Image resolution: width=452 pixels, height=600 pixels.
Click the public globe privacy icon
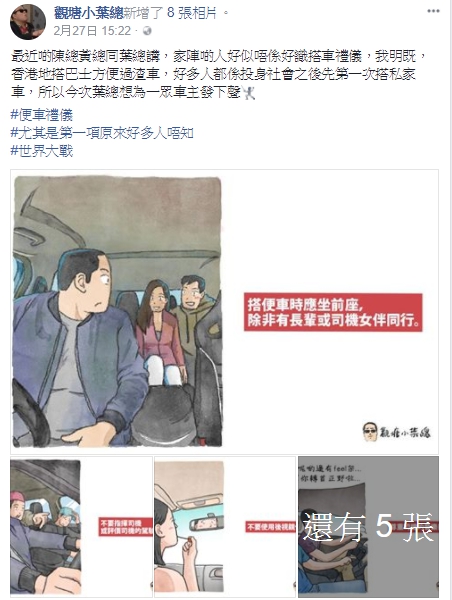click(x=147, y=31)
